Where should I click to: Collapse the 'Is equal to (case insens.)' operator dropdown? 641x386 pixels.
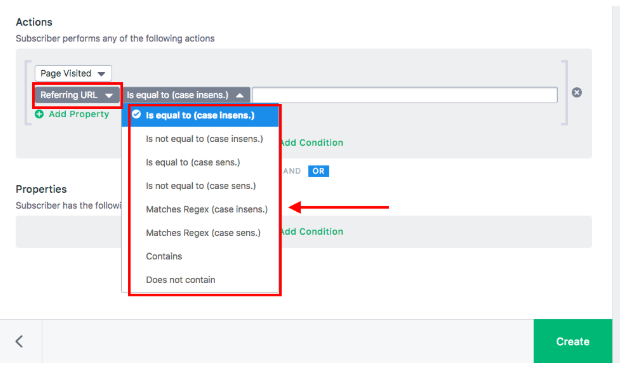click(x=185, y=95)
